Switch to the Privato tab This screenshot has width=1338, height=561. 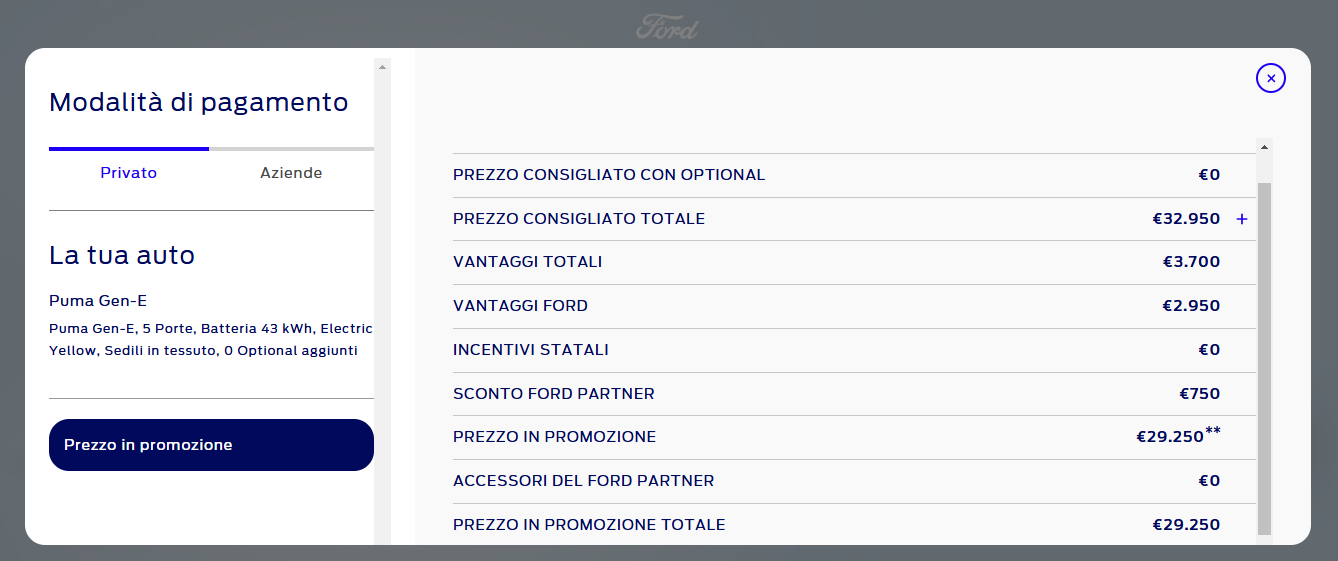pyautogui.click(x=129, y=173)
